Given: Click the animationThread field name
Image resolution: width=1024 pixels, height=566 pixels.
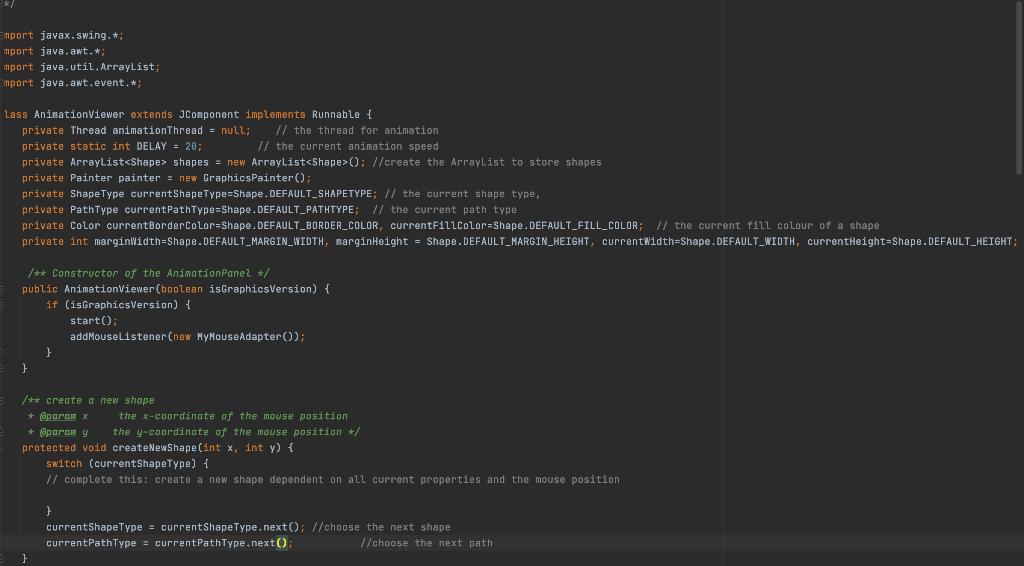Looking at the screenshot, I should pyautogui.click(x=157, y=131).
